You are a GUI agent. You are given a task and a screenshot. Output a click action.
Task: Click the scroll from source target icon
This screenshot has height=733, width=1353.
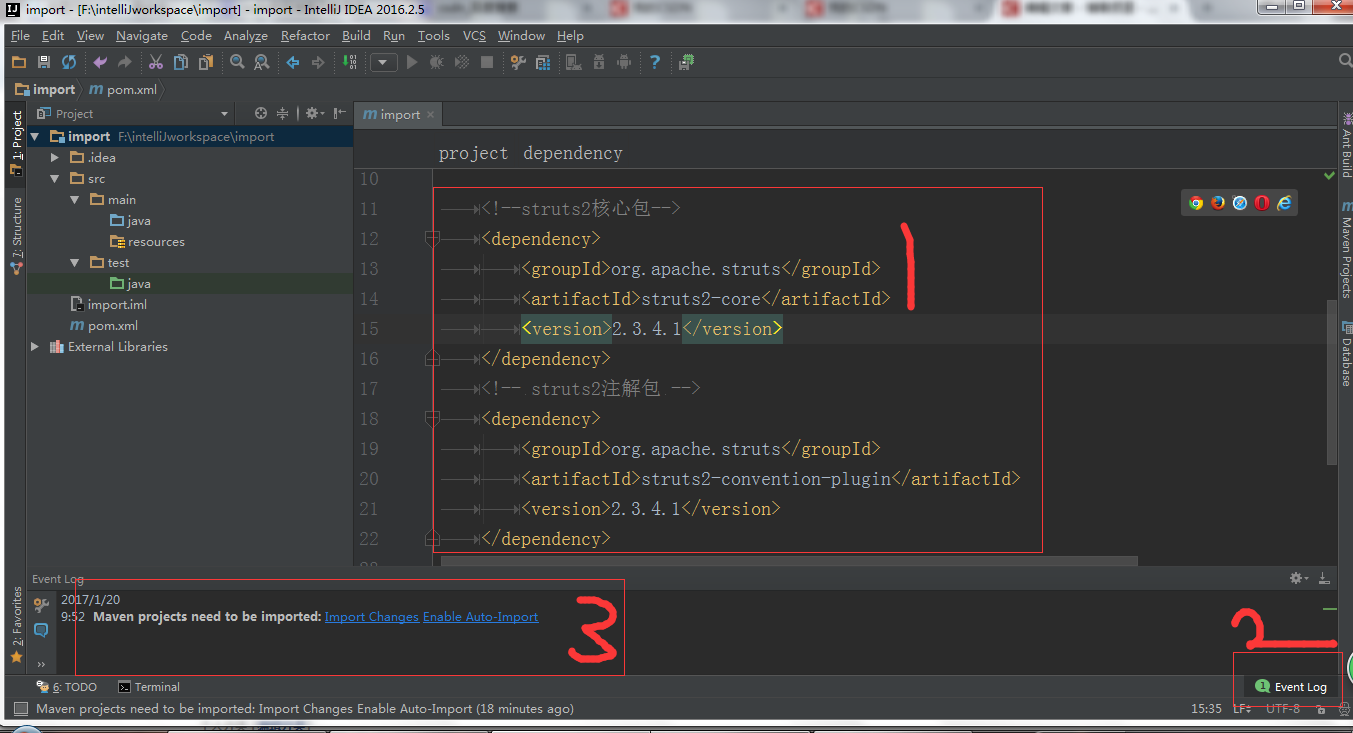[261, 114]
